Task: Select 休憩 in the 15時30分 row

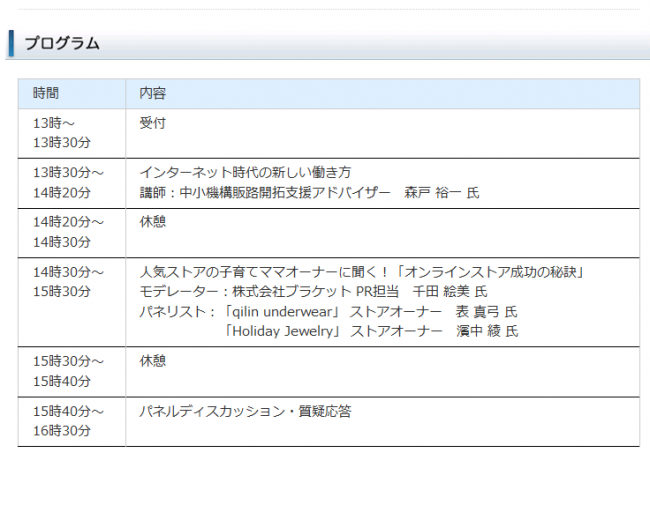Action: pyautogui.click(x=153, y=361)
